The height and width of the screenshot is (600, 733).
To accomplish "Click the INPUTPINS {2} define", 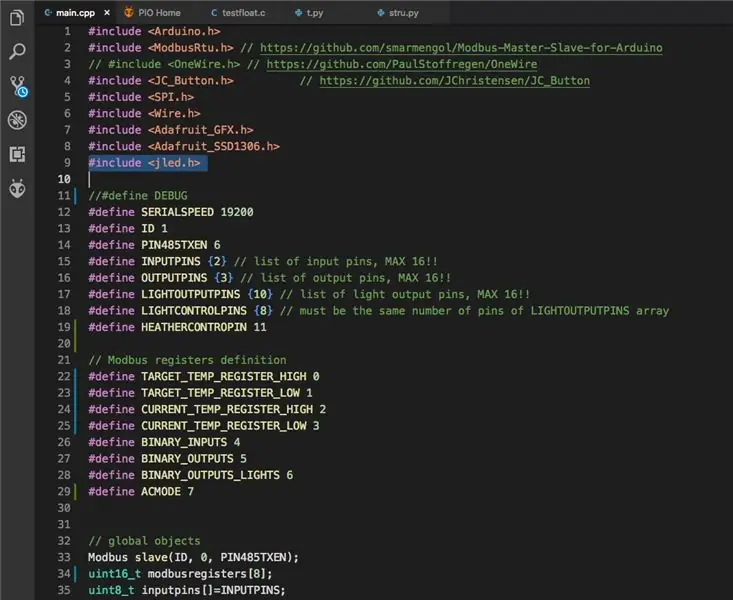I will 158,261.
